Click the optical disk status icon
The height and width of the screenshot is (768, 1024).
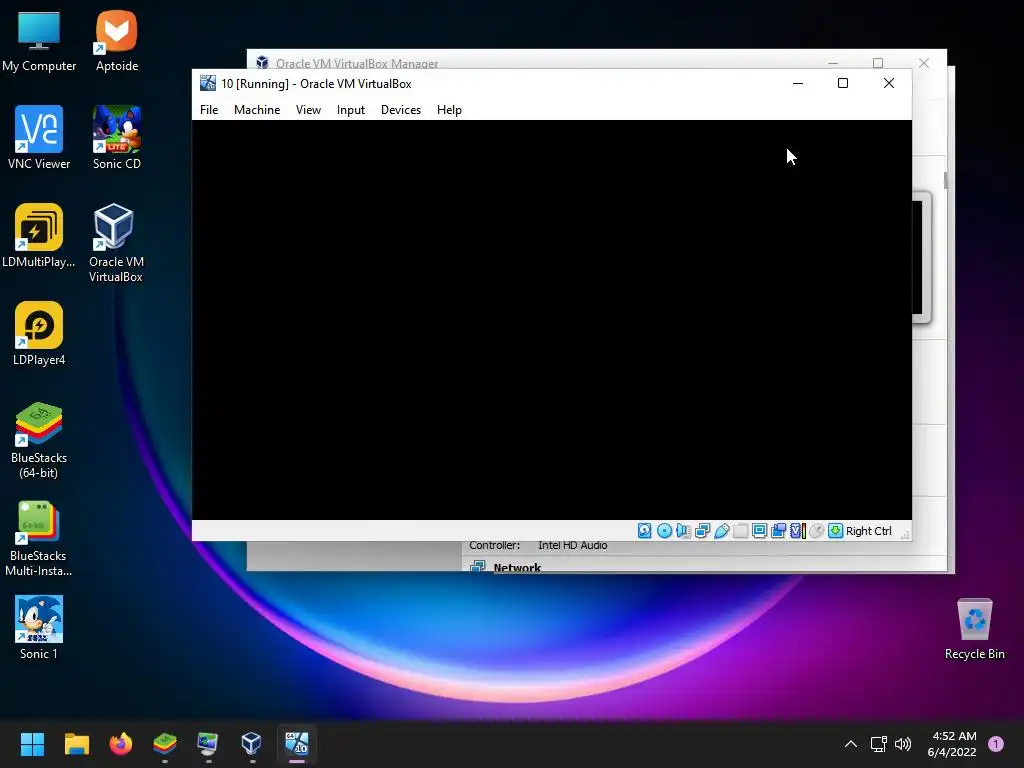664,531
